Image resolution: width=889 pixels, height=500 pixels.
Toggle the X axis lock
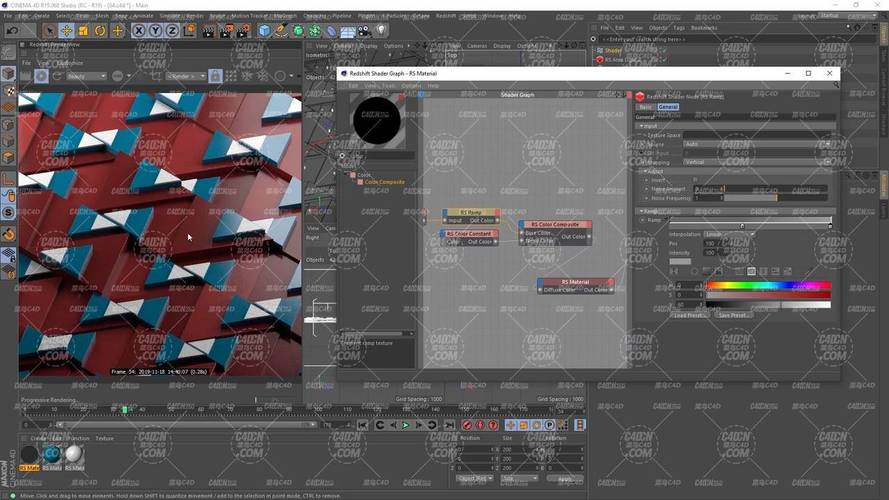139,31
